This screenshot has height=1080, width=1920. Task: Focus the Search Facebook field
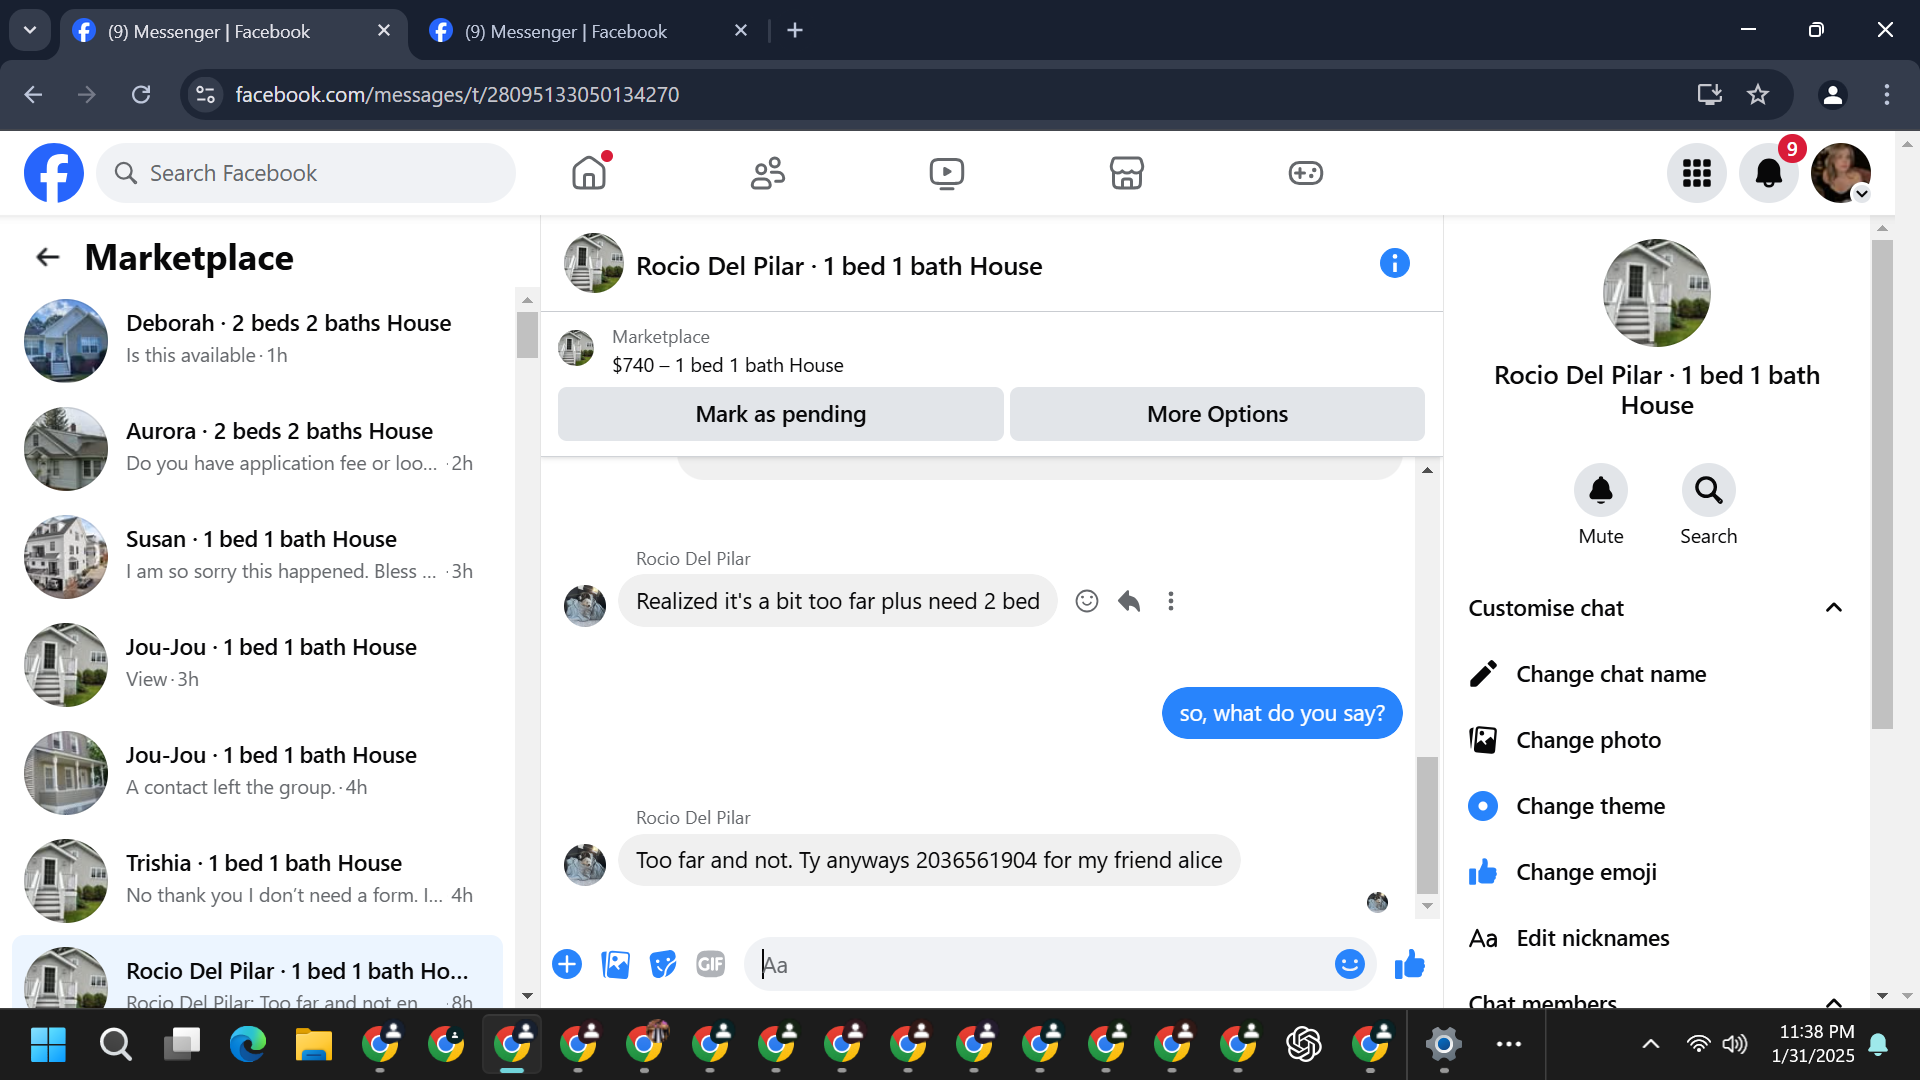[306, 173]
